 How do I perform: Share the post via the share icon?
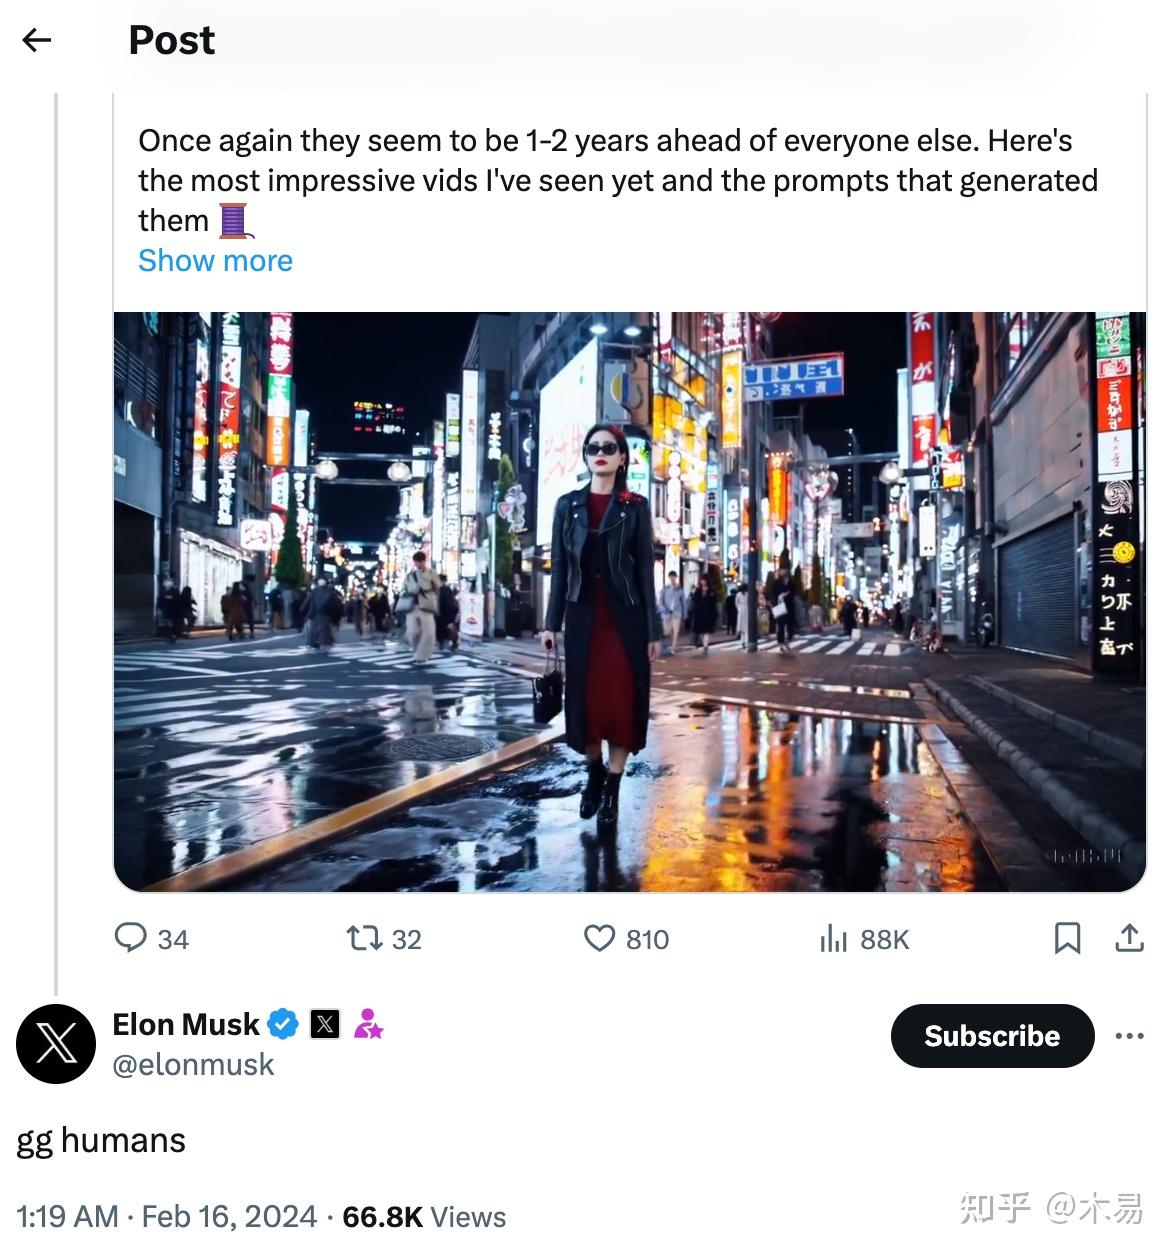point(1129,938)
